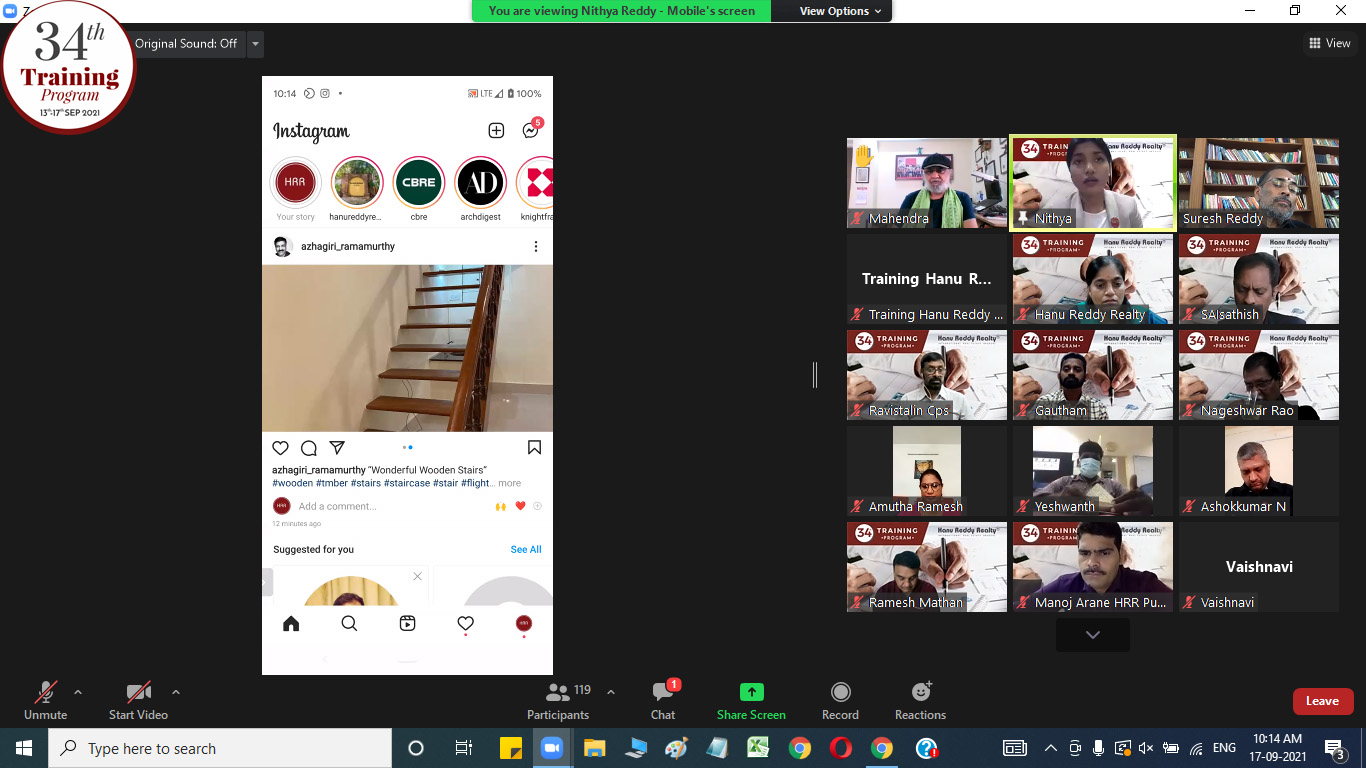This screenshot has height=768, width=1366.
Task: Open Zoom Reactions menu
Action: click(x=920, y=700)
